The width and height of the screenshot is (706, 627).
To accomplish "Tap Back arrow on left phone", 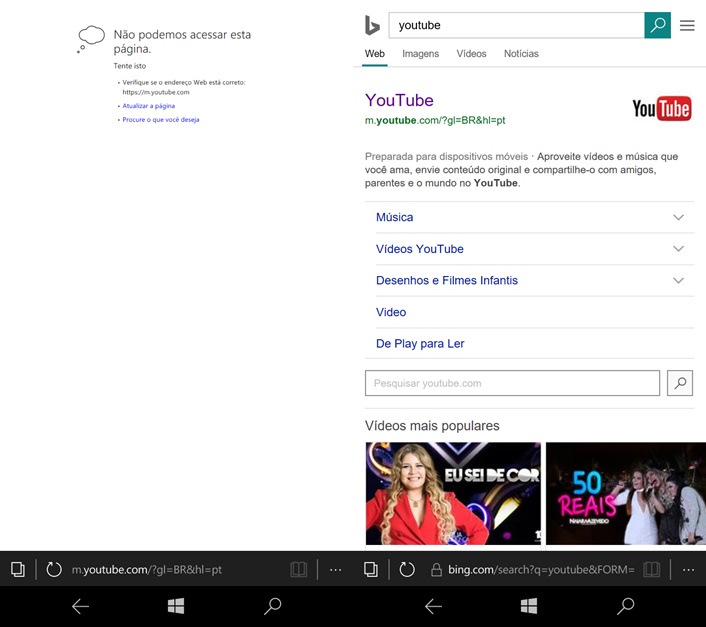I will tap(80, 606).
